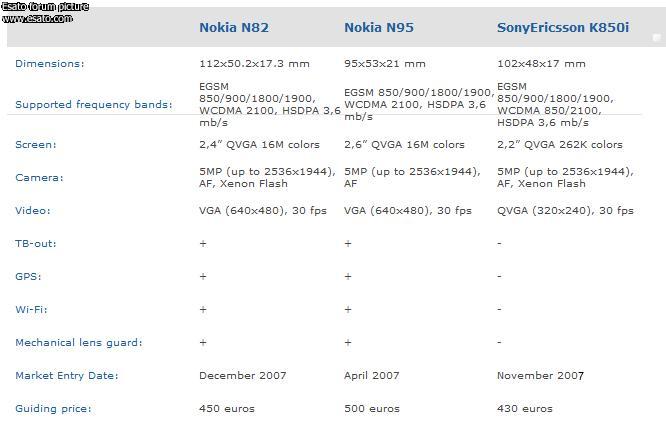This screenshot has width=666, height=429.
Task: Select the Video row label
Action: [33, 211]
